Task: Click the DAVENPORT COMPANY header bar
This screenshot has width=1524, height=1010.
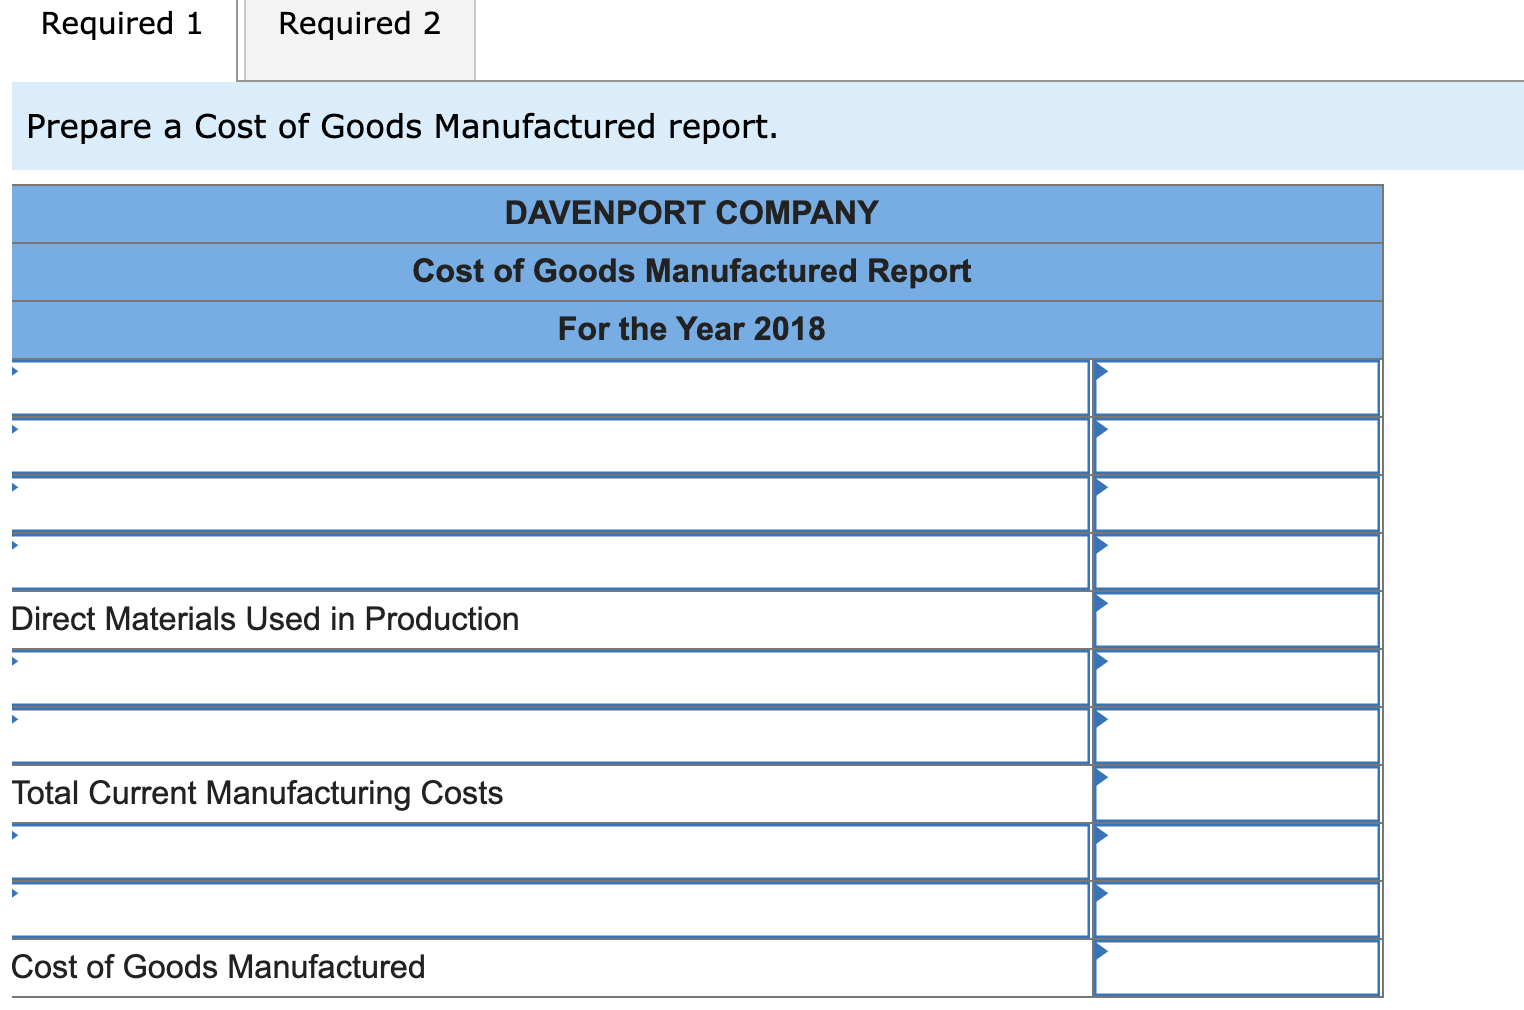Action: (693, 213)
